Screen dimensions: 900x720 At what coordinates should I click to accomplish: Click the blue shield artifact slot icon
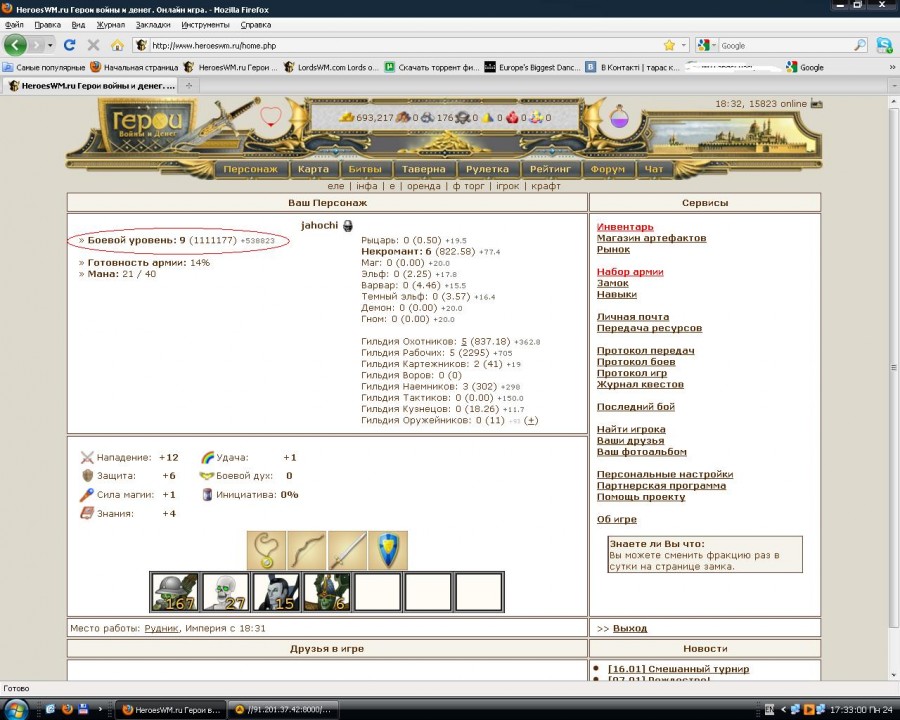pyautogui.click(x=387, y=550)
